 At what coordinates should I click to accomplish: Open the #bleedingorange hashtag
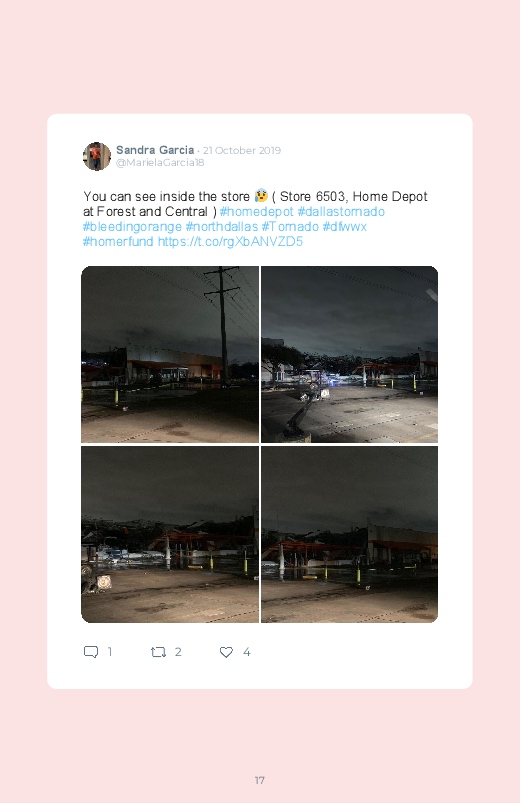(x=132, y=226)
